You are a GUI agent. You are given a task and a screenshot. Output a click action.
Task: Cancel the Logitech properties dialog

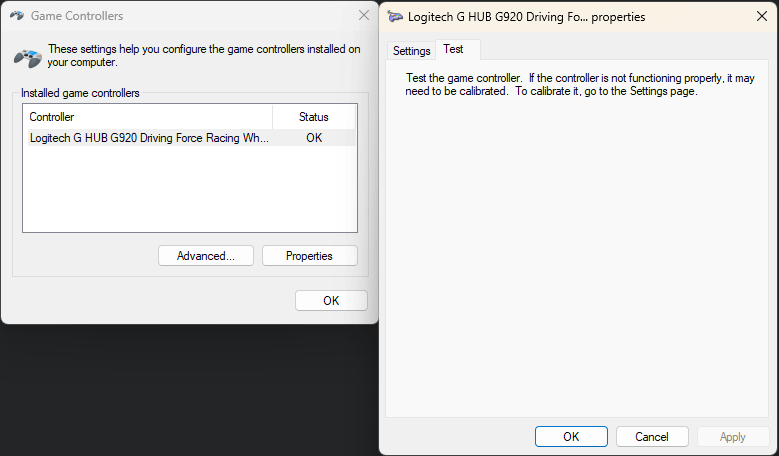652,437
